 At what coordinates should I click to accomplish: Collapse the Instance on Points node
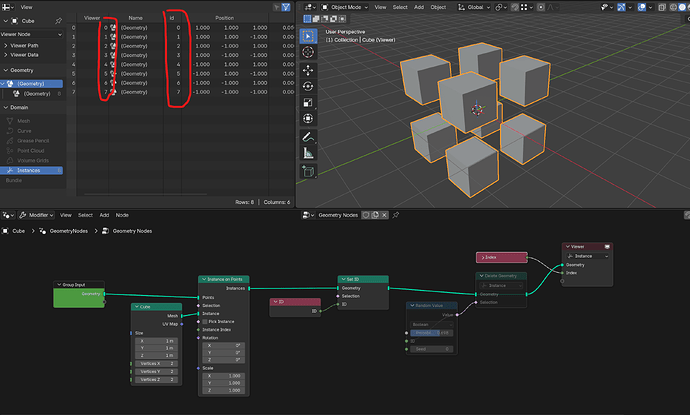pyautogui.click(x=204, y=279)
